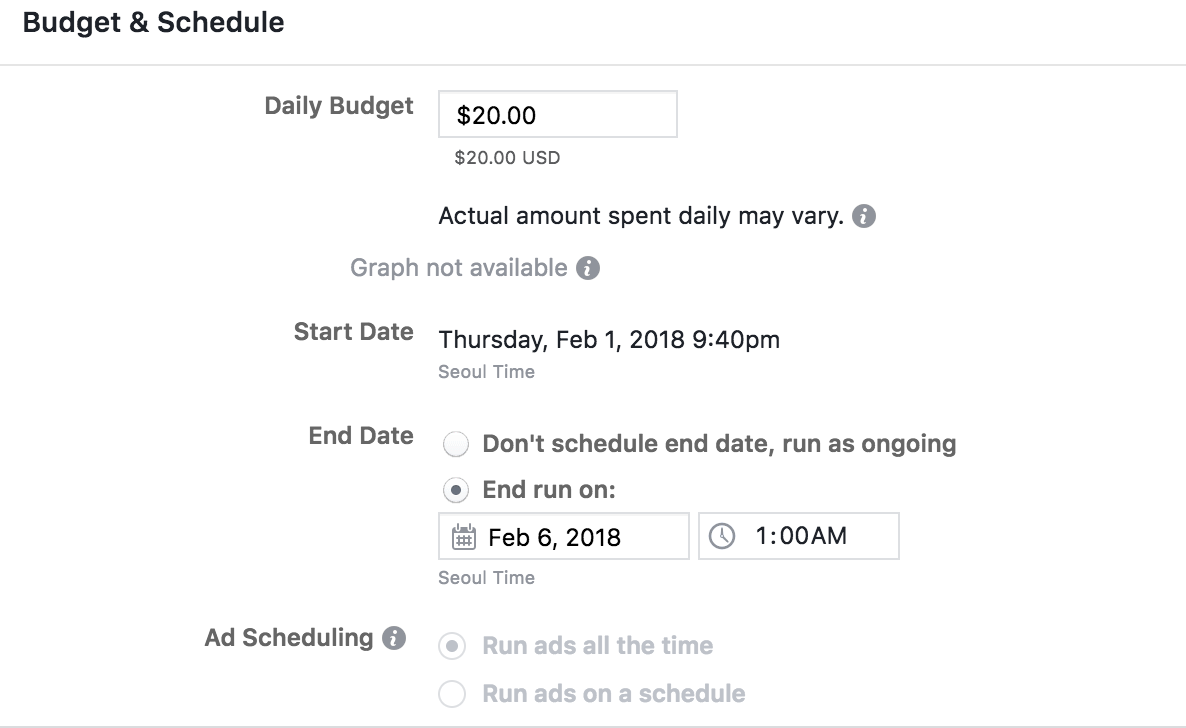This screenshot has height=728, width=1186.
Task: Click info icon beside Graph not available
Action: click(x=589, y=268)
